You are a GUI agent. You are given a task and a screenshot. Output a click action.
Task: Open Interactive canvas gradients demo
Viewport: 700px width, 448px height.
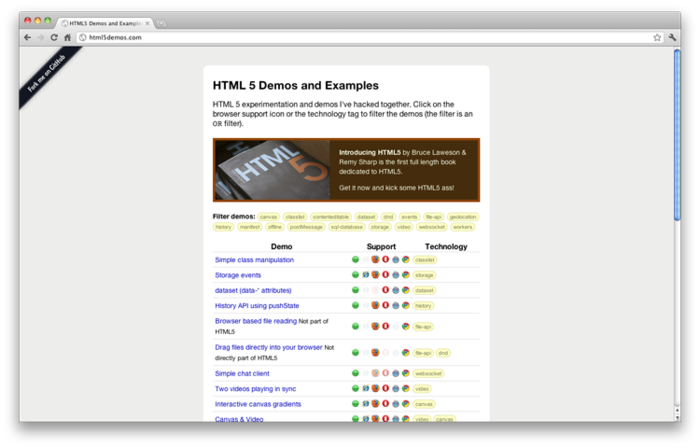258,404
